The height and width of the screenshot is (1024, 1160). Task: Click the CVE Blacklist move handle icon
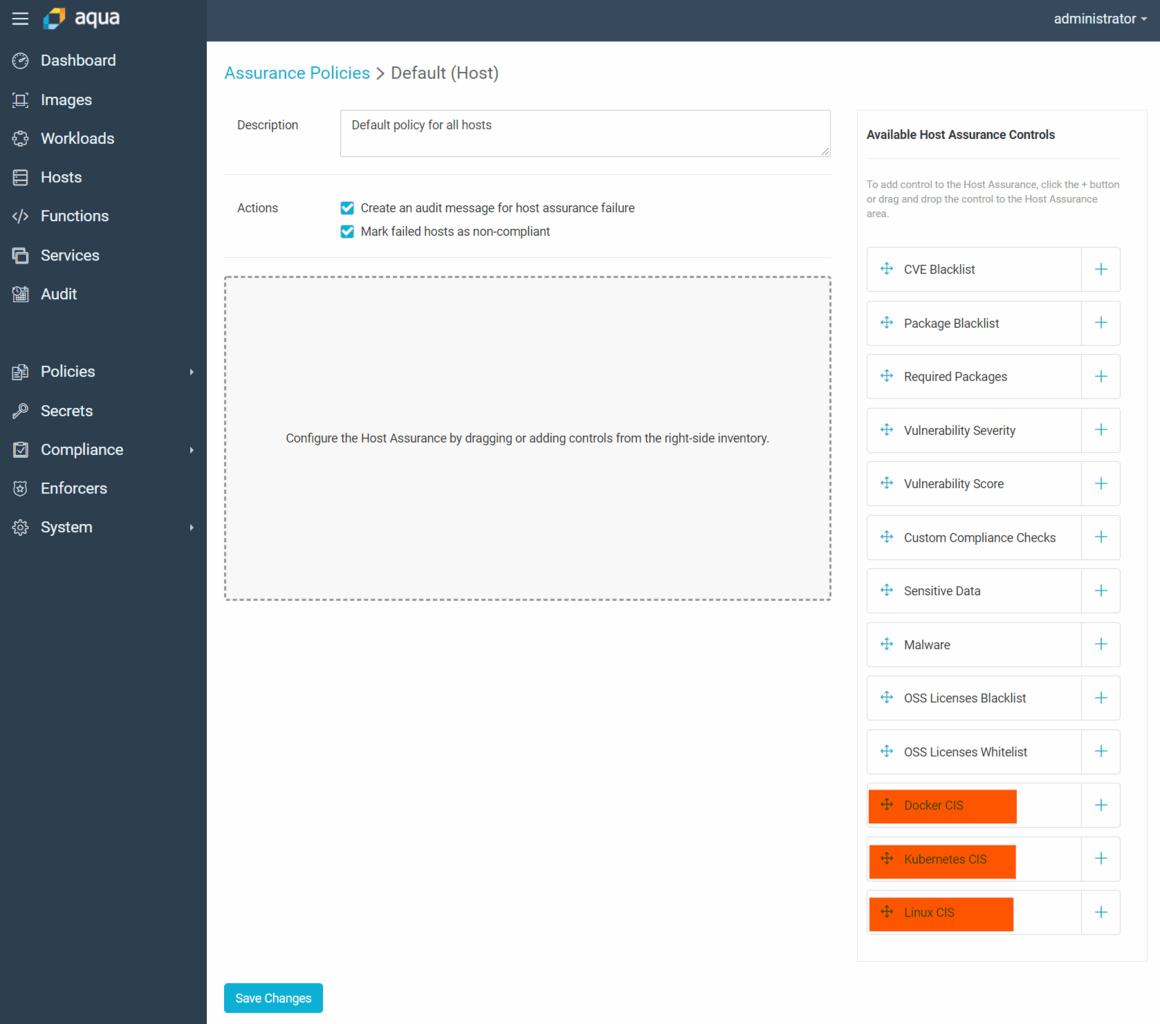click(x=886, y=269)
